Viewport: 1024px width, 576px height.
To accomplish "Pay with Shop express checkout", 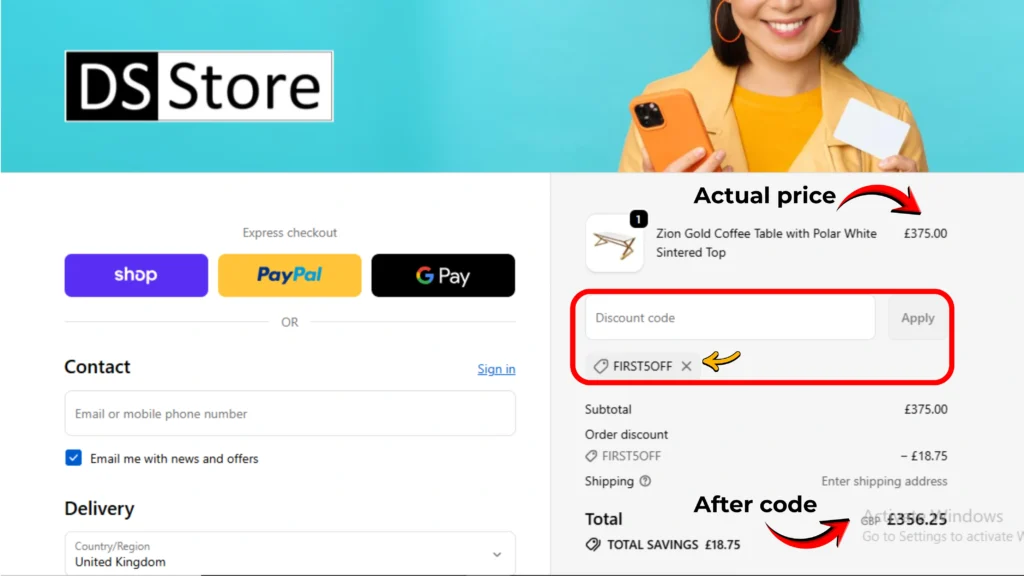I will pyautogui.click(x=136, y=275).
